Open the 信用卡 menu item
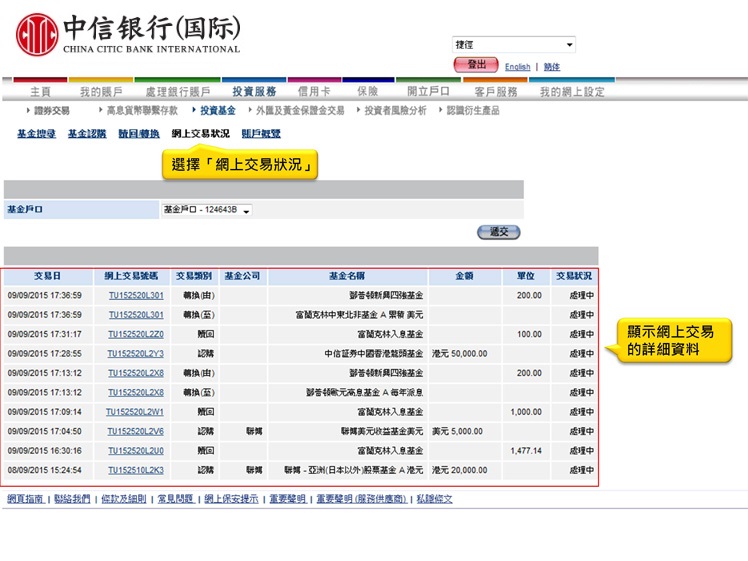This screenshot has height=561, width=748. [314, 91]
